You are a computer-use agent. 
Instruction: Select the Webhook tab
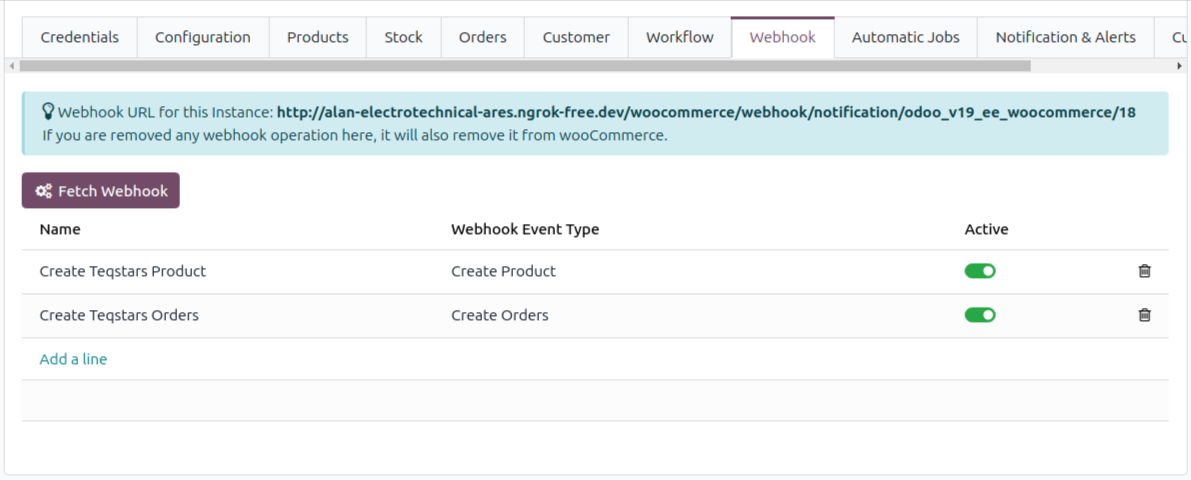pyautogui.click(x=782, y=37)
